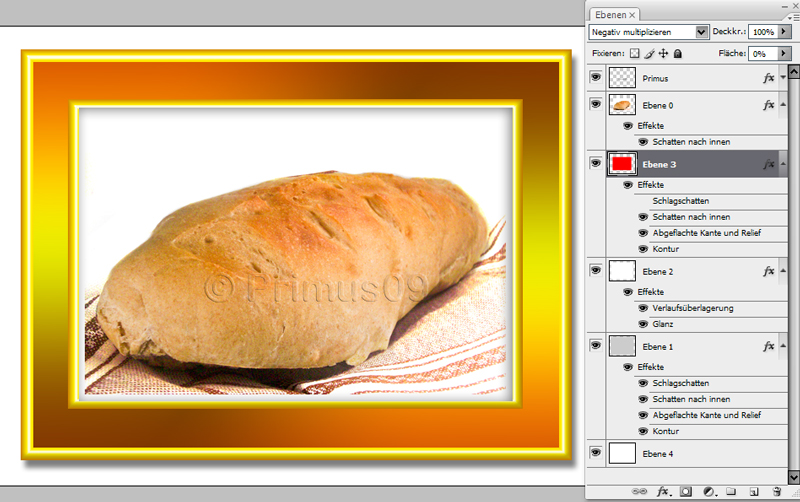Create a new layer group folder
The image size is (800, 502).
[731, 492]
